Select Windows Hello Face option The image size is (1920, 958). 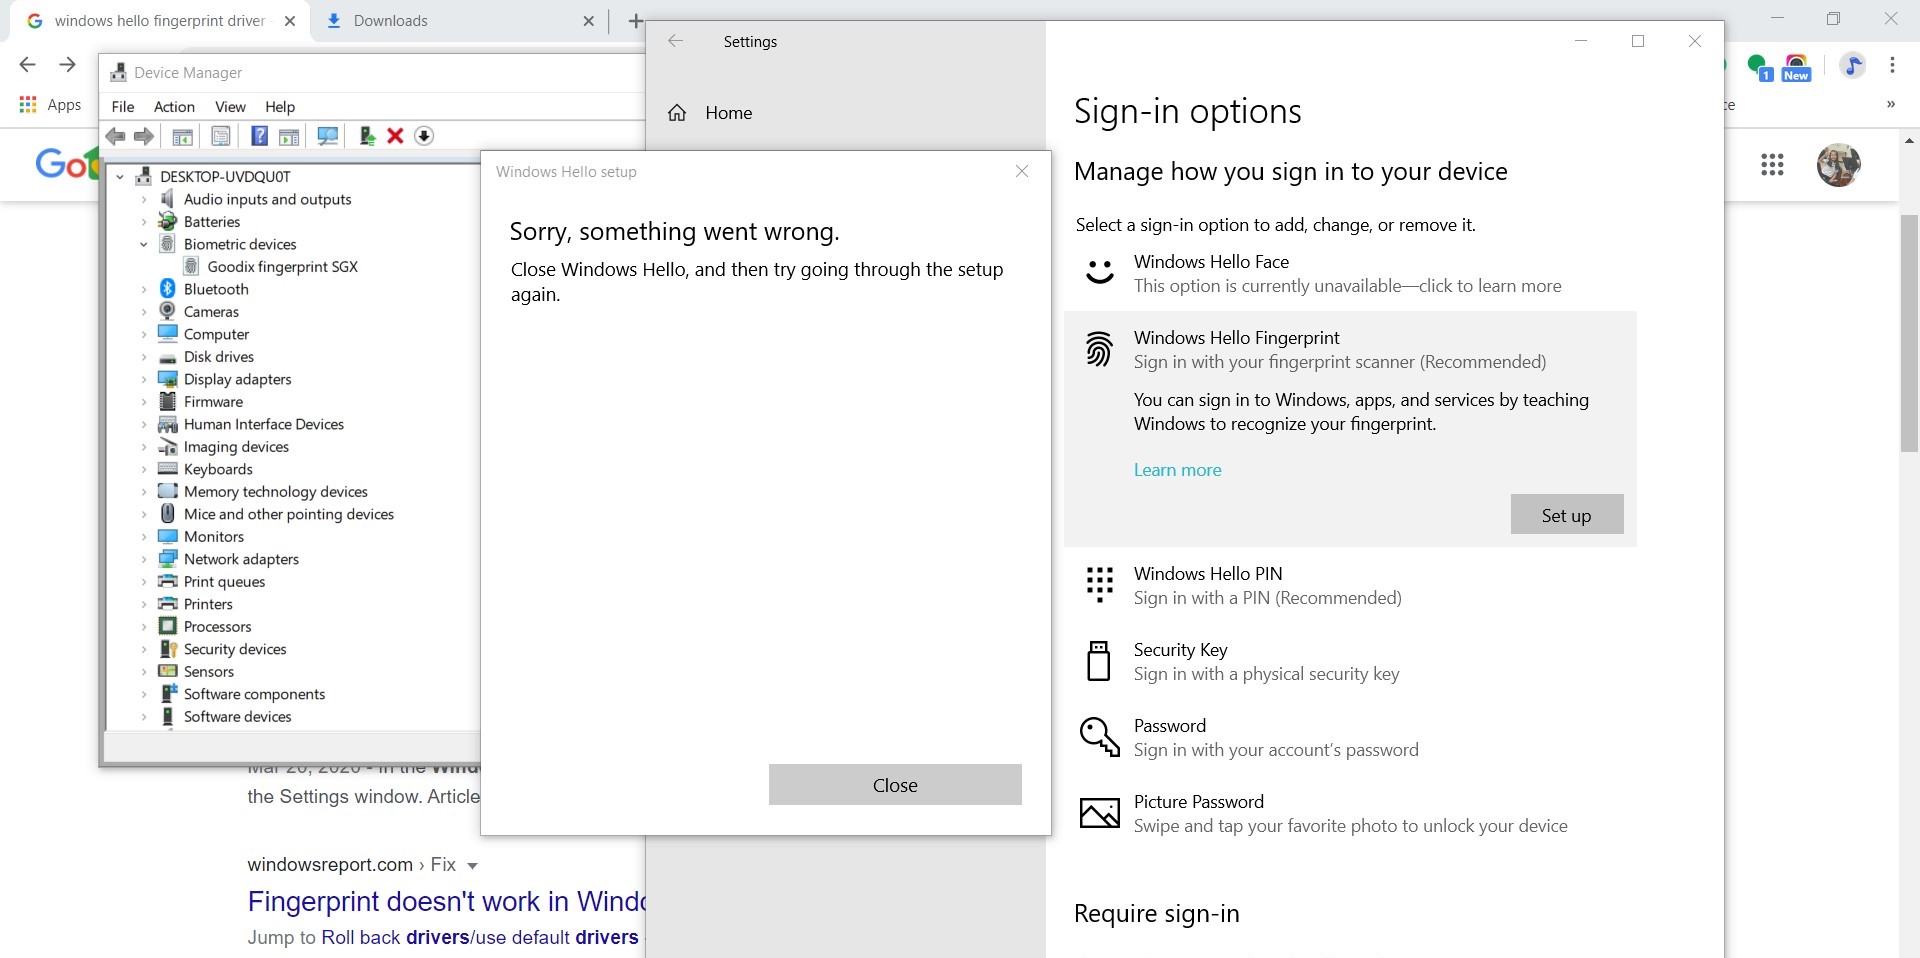(x=1350, y=273)
